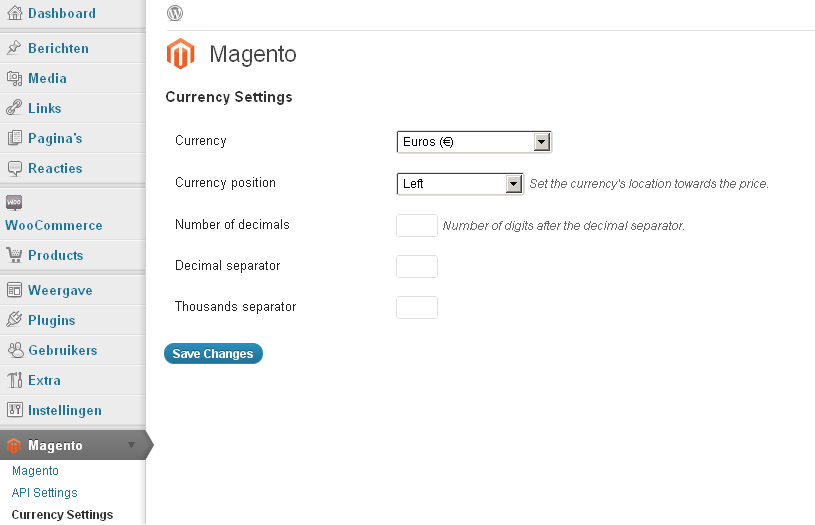Open the Currency position Left dropdown
The image size is (815, 525).
[460, 183]
